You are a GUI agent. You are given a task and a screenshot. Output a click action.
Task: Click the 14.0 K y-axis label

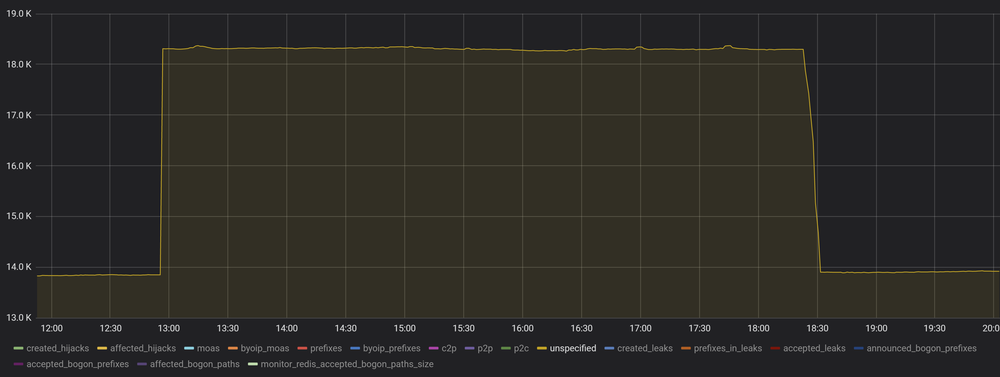click(x=18, y=267)
